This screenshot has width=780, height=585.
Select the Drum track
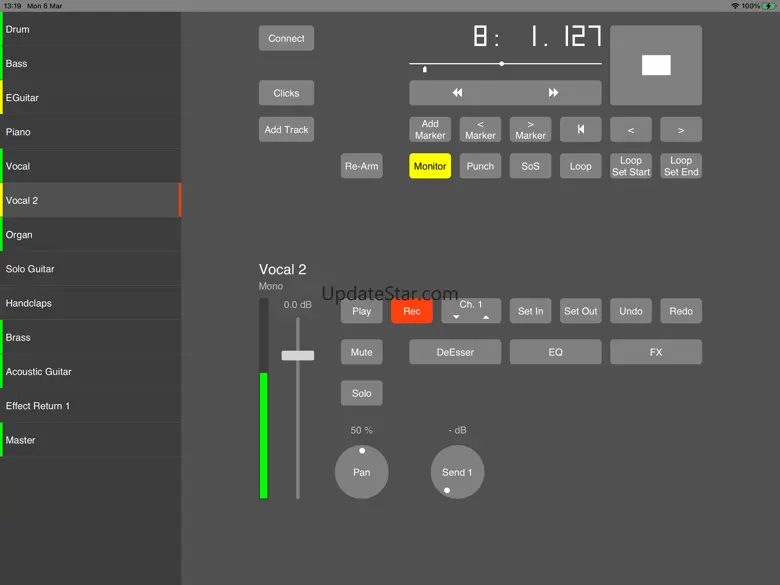[91, 29]
